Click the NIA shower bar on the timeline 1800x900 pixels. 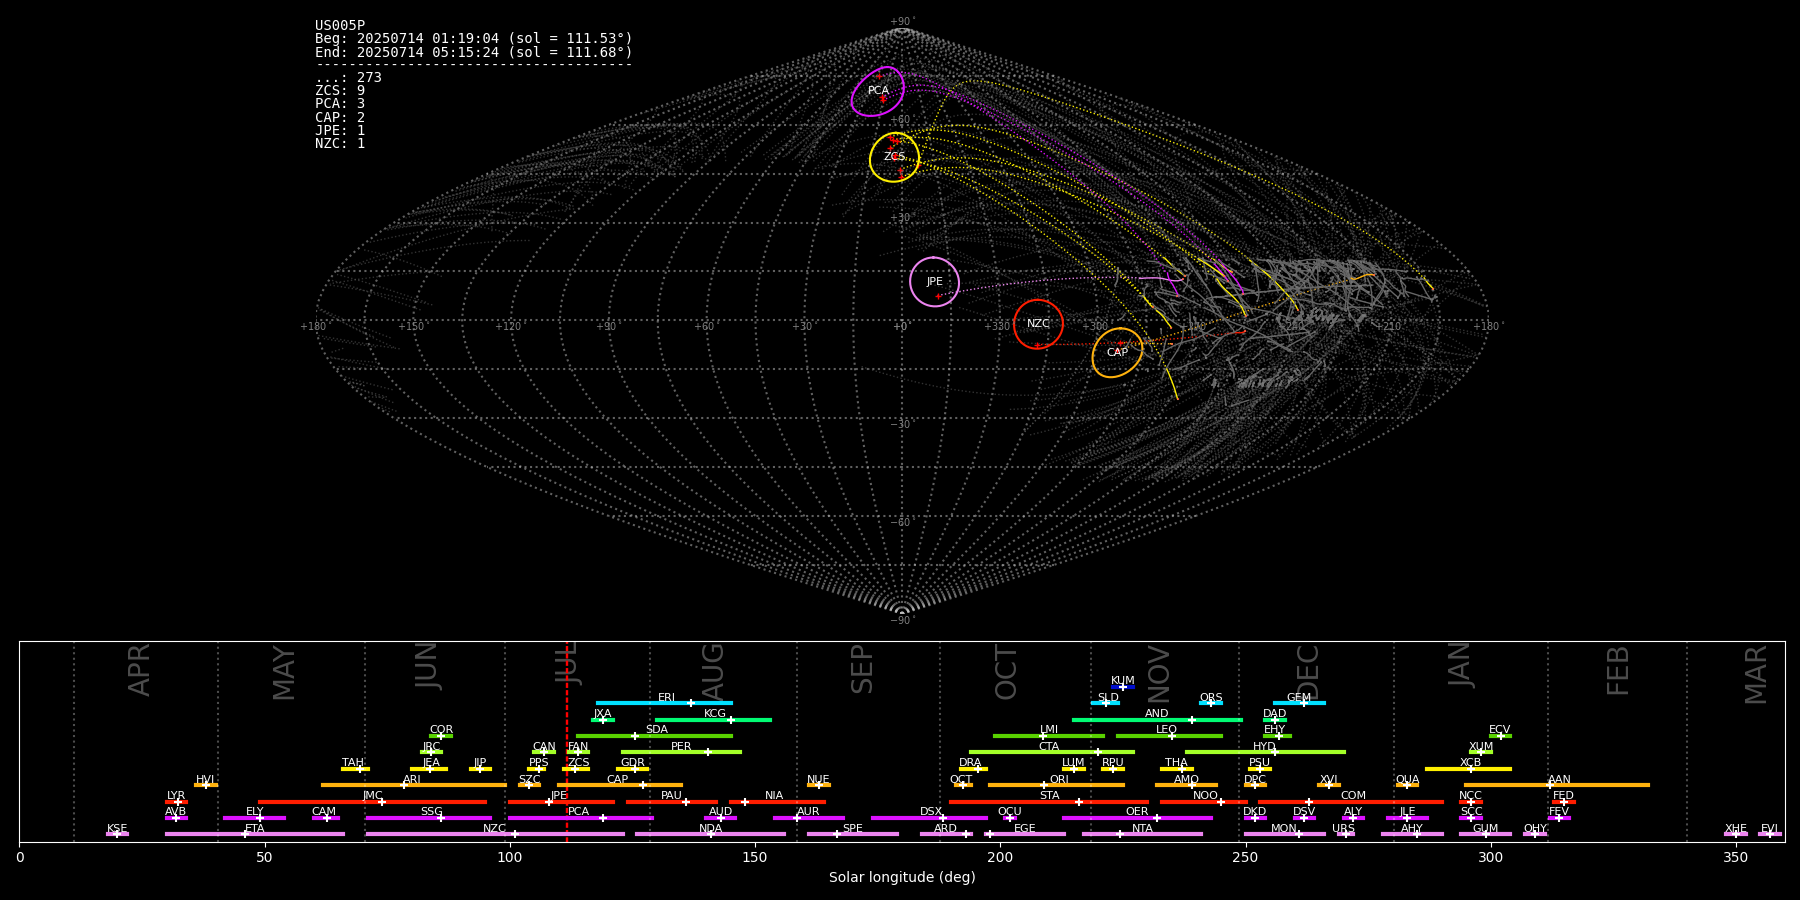coord(777,802)
